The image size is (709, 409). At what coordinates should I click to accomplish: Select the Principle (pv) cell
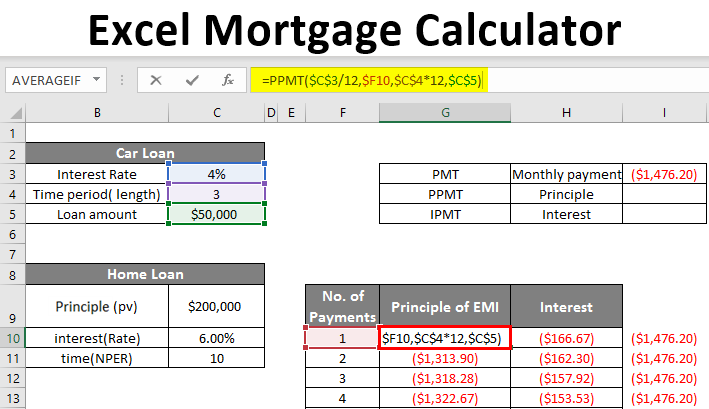tap(97, 306)
